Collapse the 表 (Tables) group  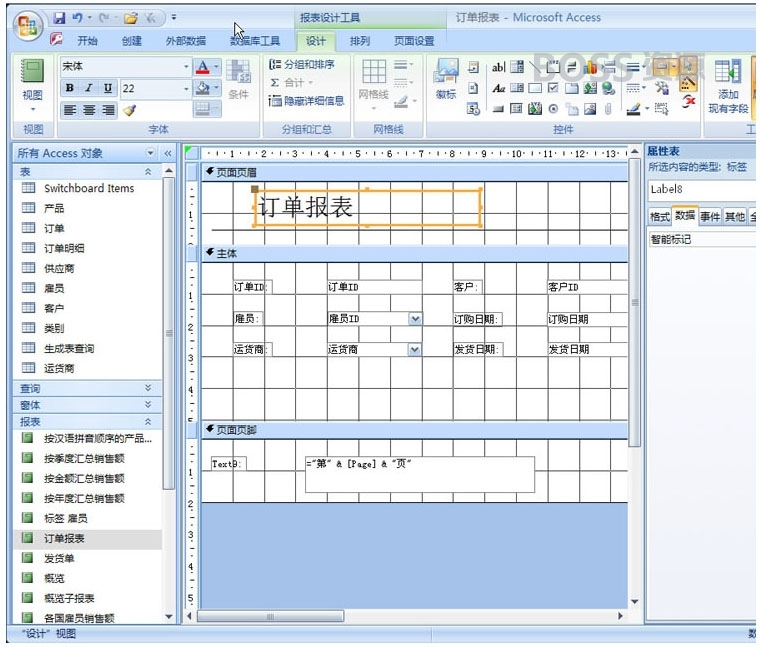tap(148, 172)
